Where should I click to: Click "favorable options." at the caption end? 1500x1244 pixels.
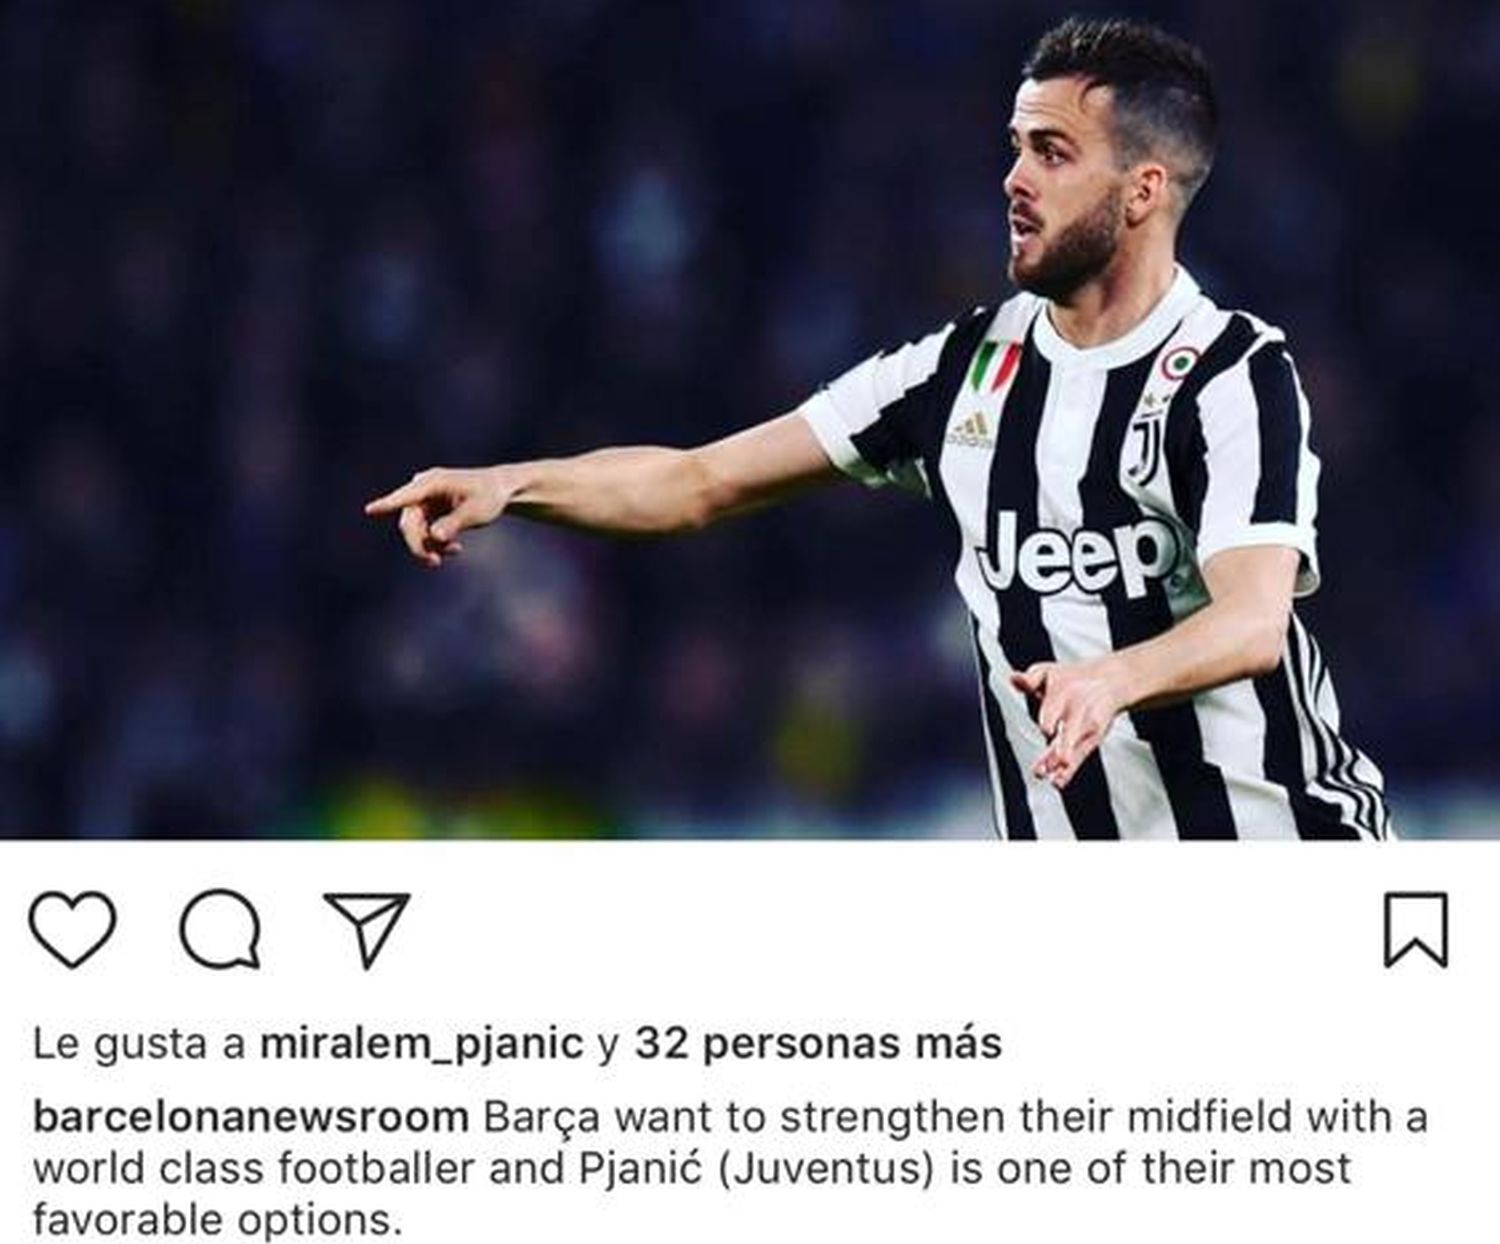point(217,1220)
